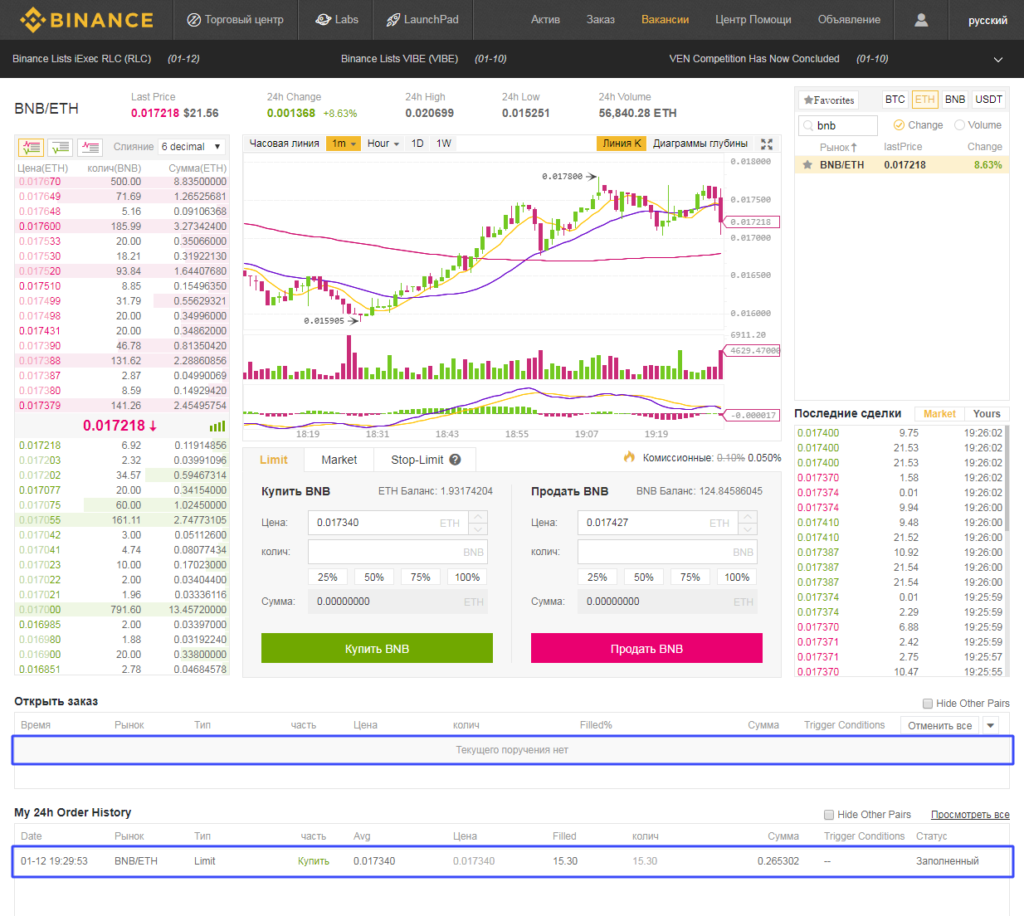Select 1D chart interval
Viewport: 1024px width, 916px height.
417,144
